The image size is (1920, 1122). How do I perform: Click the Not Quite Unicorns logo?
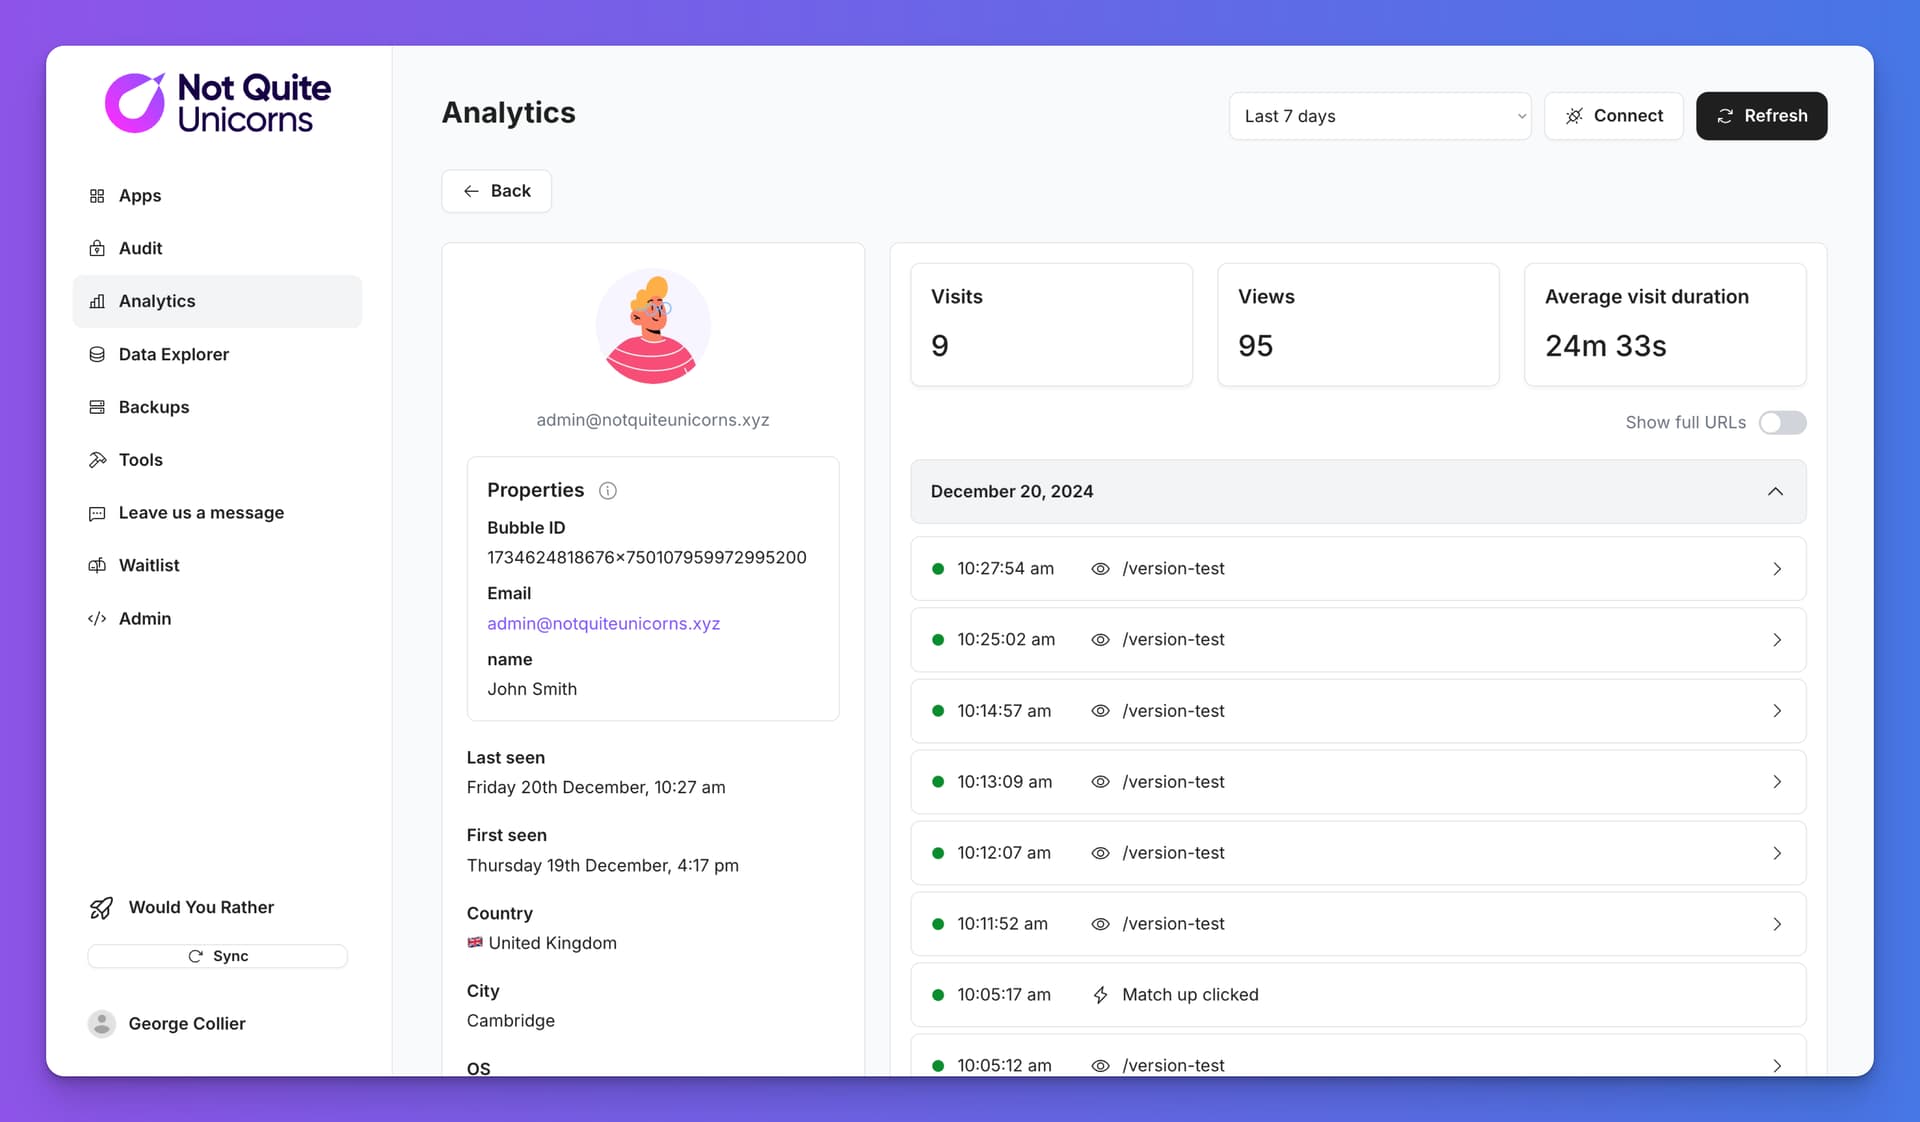218,103
